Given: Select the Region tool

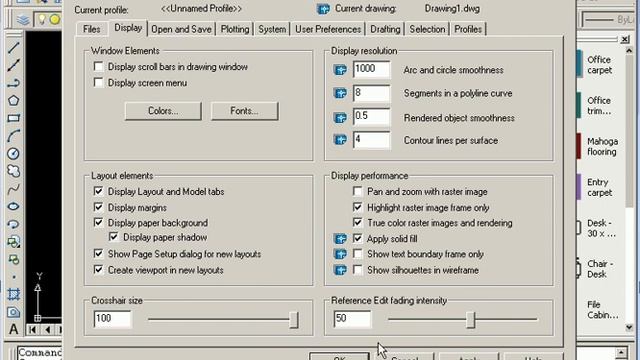Looking at the screenshot, I should pos(13,312).
